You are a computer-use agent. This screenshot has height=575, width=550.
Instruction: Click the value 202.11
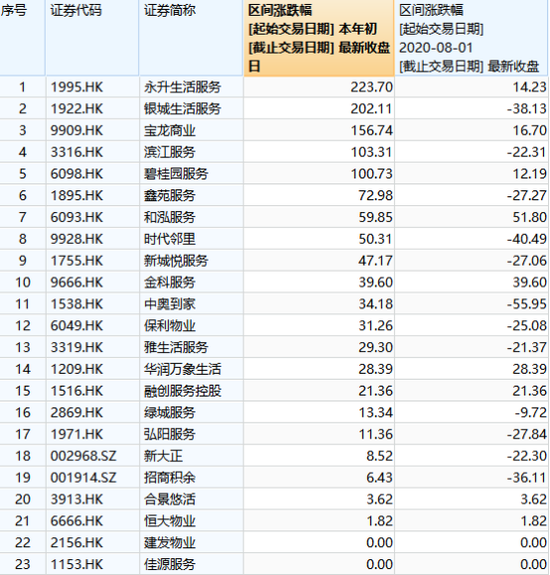tap(371, 109)
